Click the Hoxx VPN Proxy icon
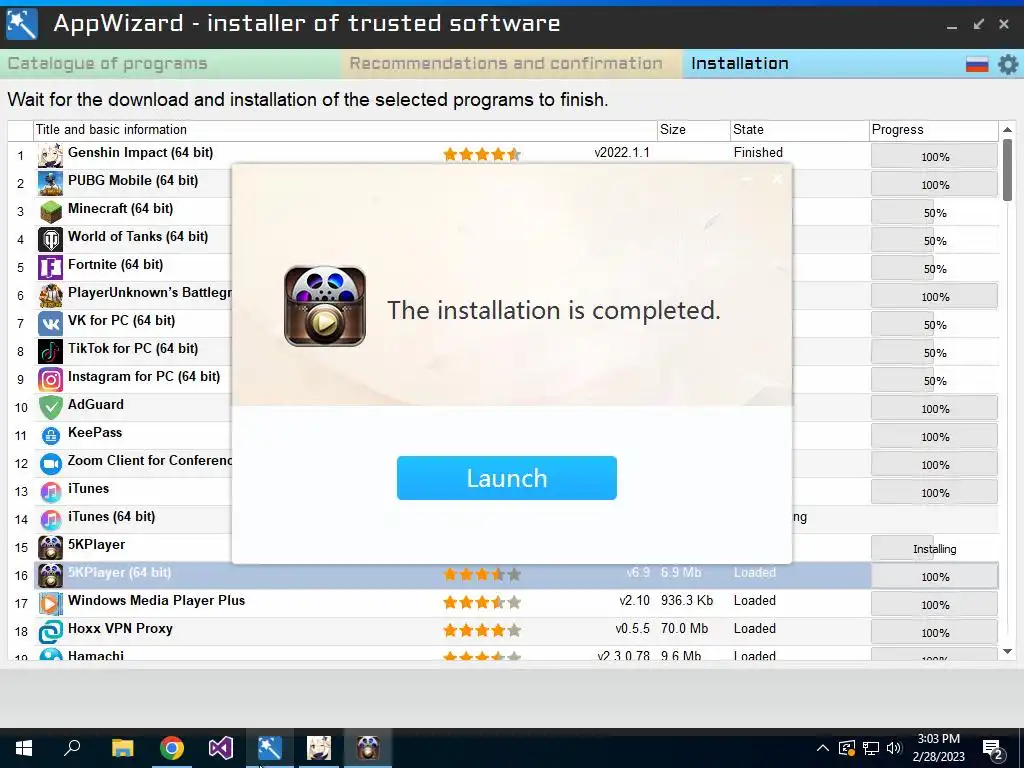This screenshot has width=1024, height=768. [50, 632]
